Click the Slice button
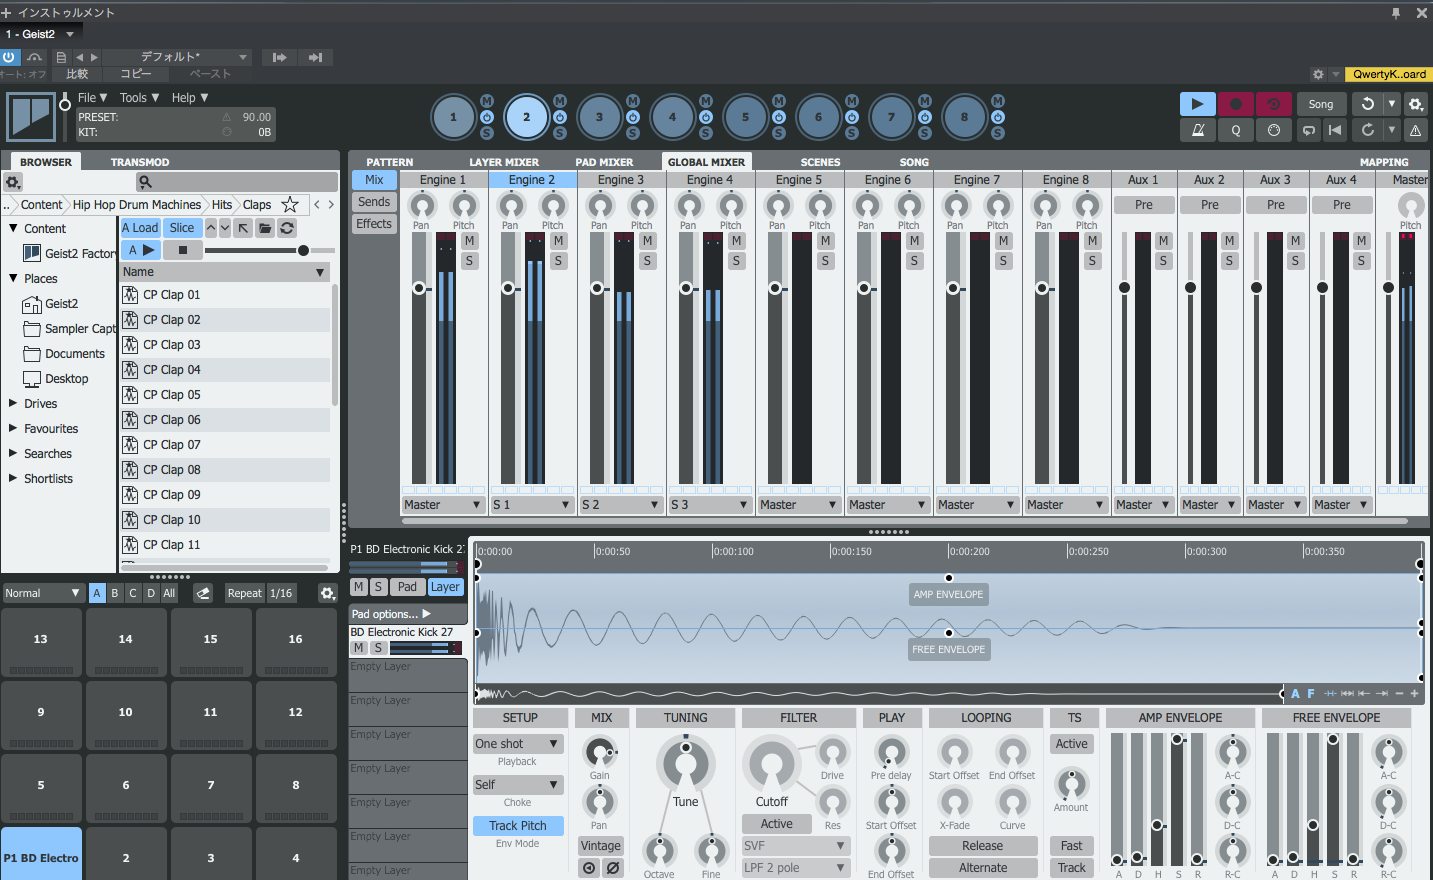Viewport: 1433px width, 880px height. coord(182,228)
